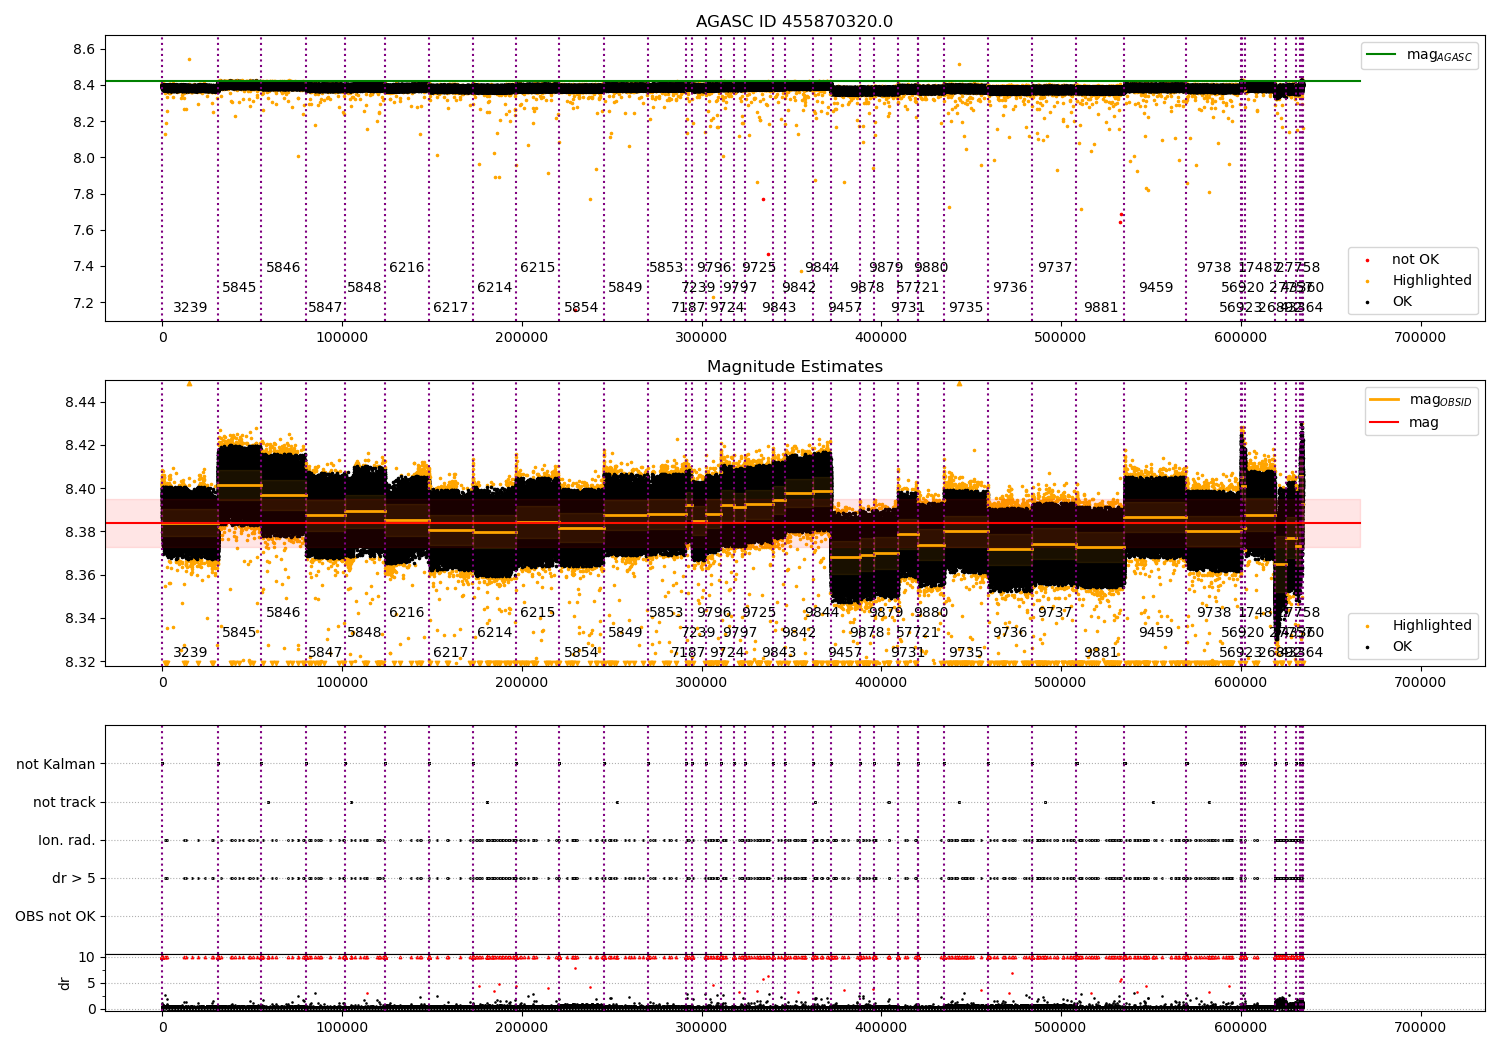
Task: Click the 'not track' axis label
Action: [x=64, y=802]
